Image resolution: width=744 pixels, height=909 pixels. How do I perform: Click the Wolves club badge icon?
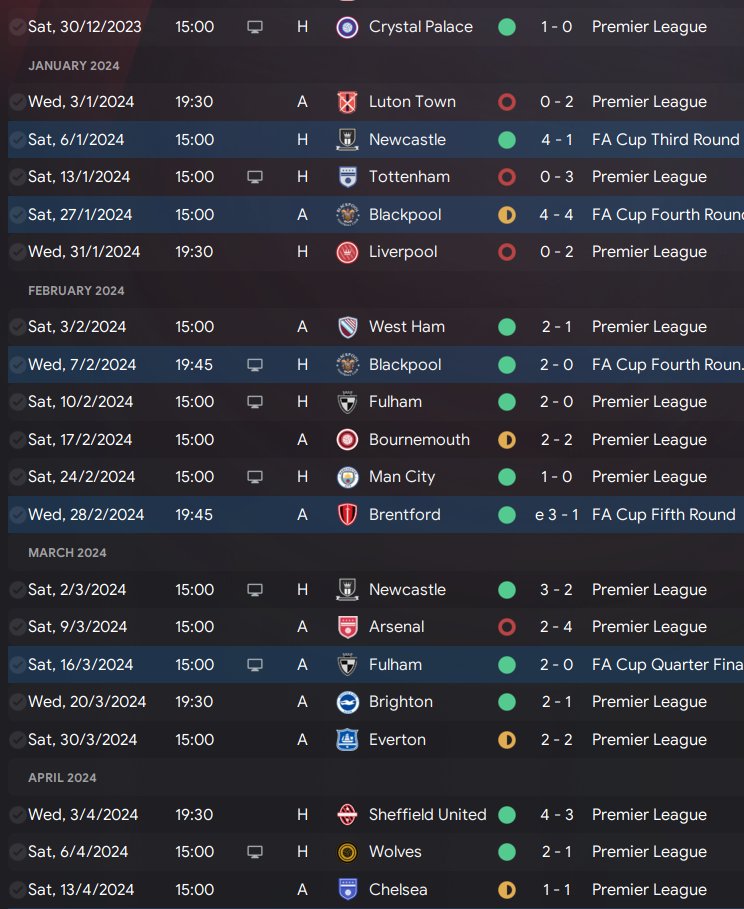pos(347,852)
